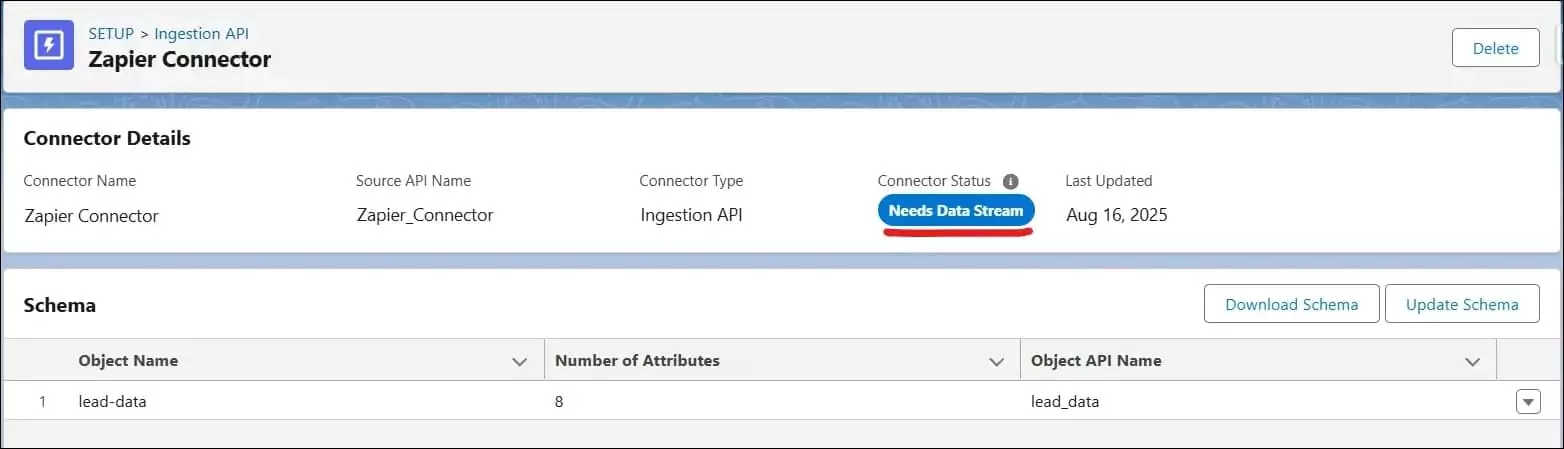
Task: Click the Connector Details heading
Action: pos(107,138)
